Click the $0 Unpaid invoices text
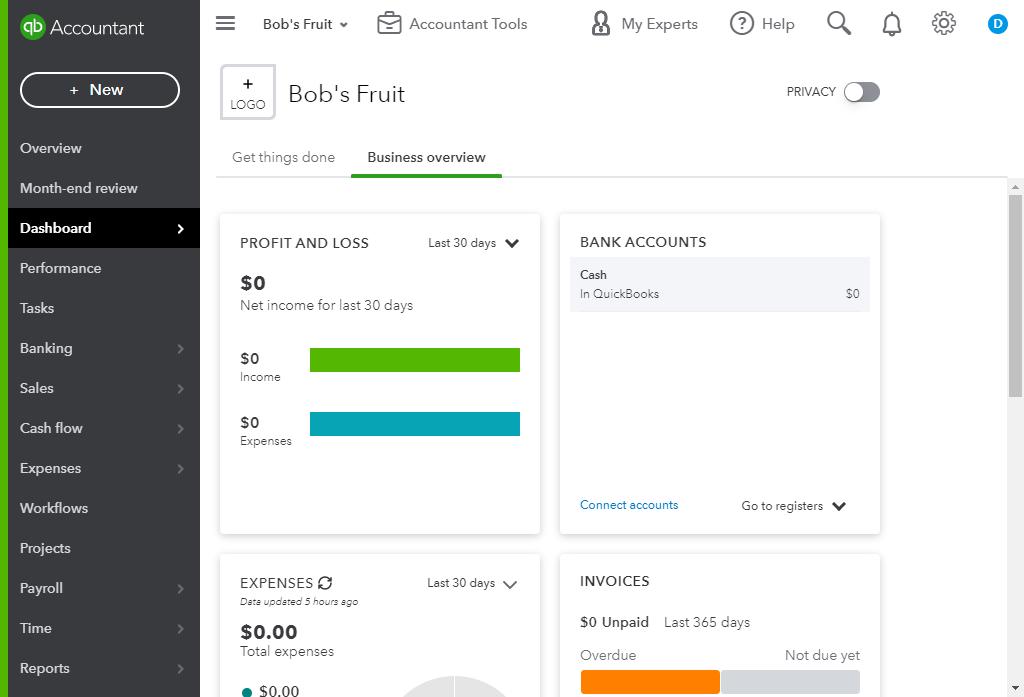 click(x=615, y=623)
